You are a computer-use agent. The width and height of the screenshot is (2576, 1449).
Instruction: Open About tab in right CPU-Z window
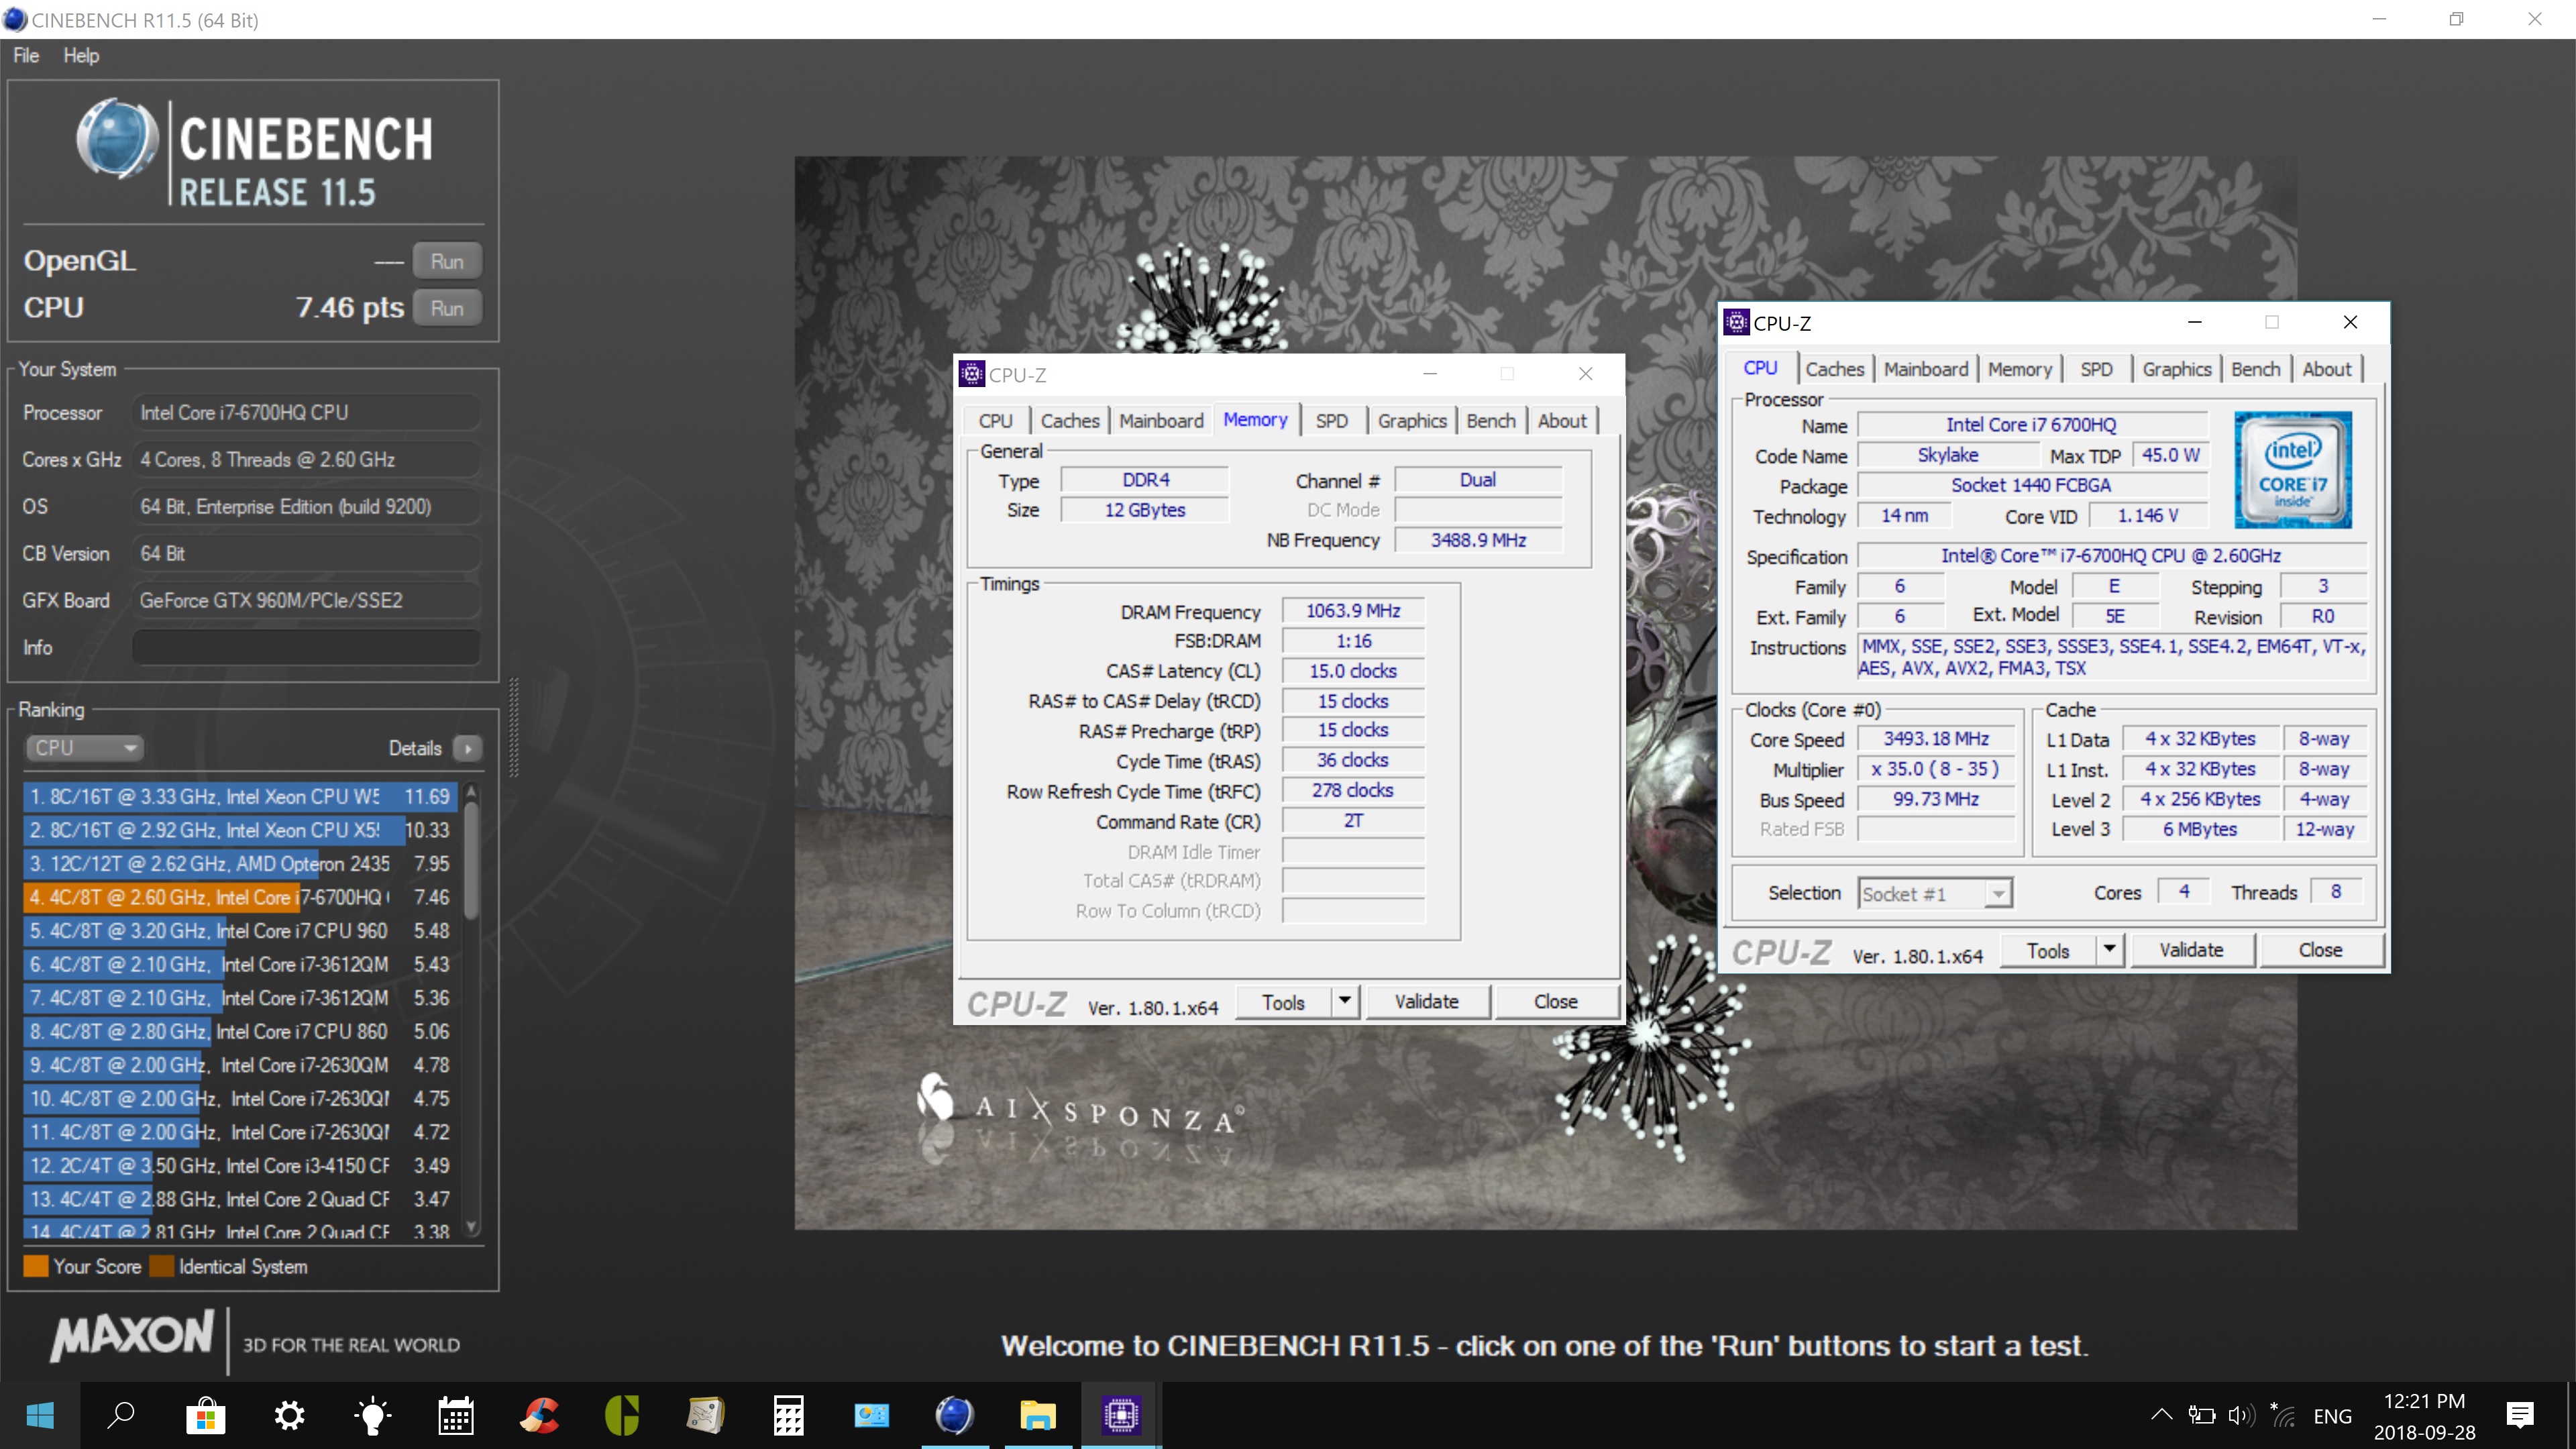(2327, 369)
